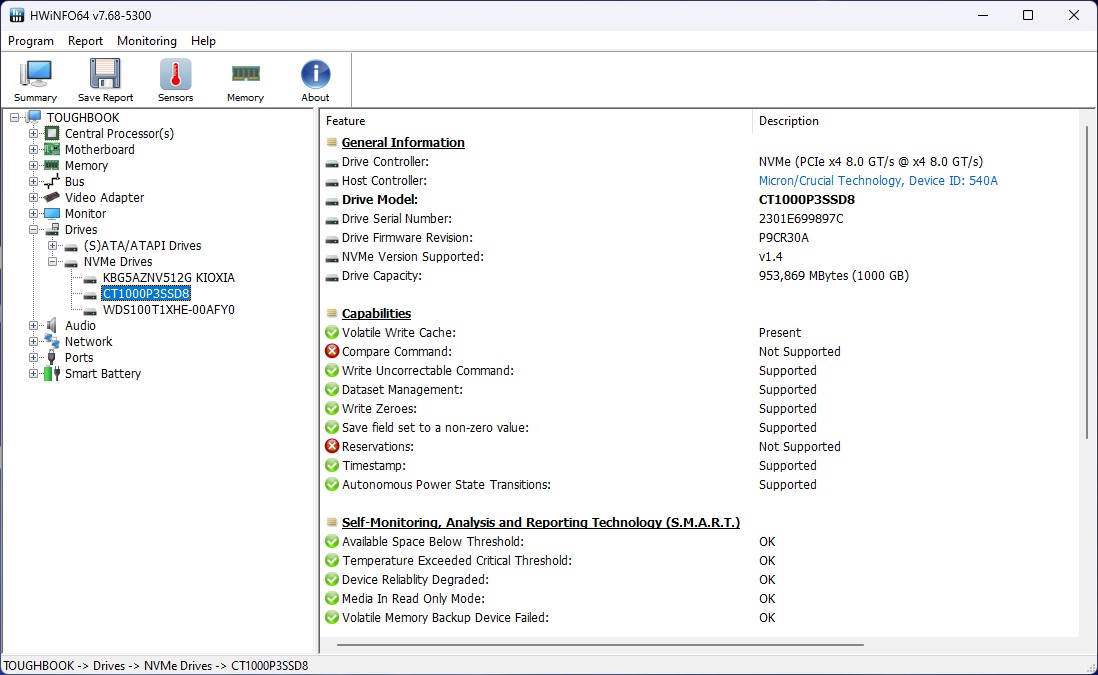Viewport: 1098px width, 675px height.
Task: Open the Program menu
Action: pos(30,41)
